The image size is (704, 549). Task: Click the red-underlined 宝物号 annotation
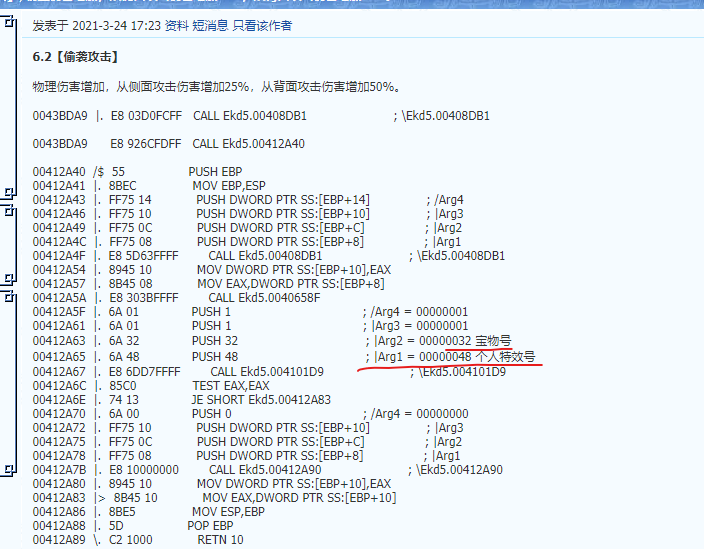tap(492, 340)
